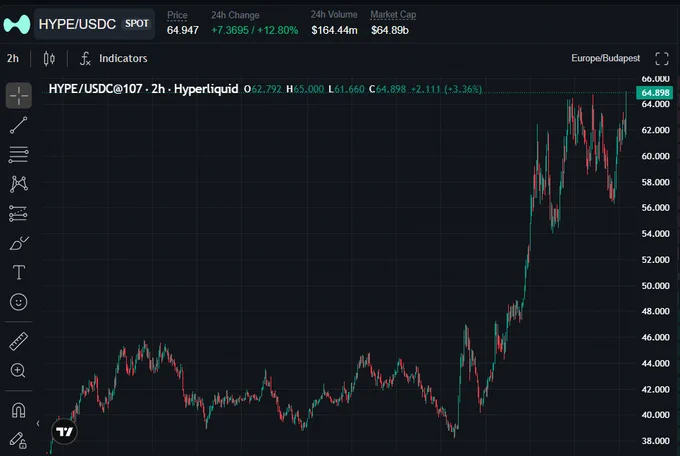Viewport: 680px width, 456px height.
Task: Open the Fibonacci retracement tool
Action: pyautogui.click(x=18, y=154)
